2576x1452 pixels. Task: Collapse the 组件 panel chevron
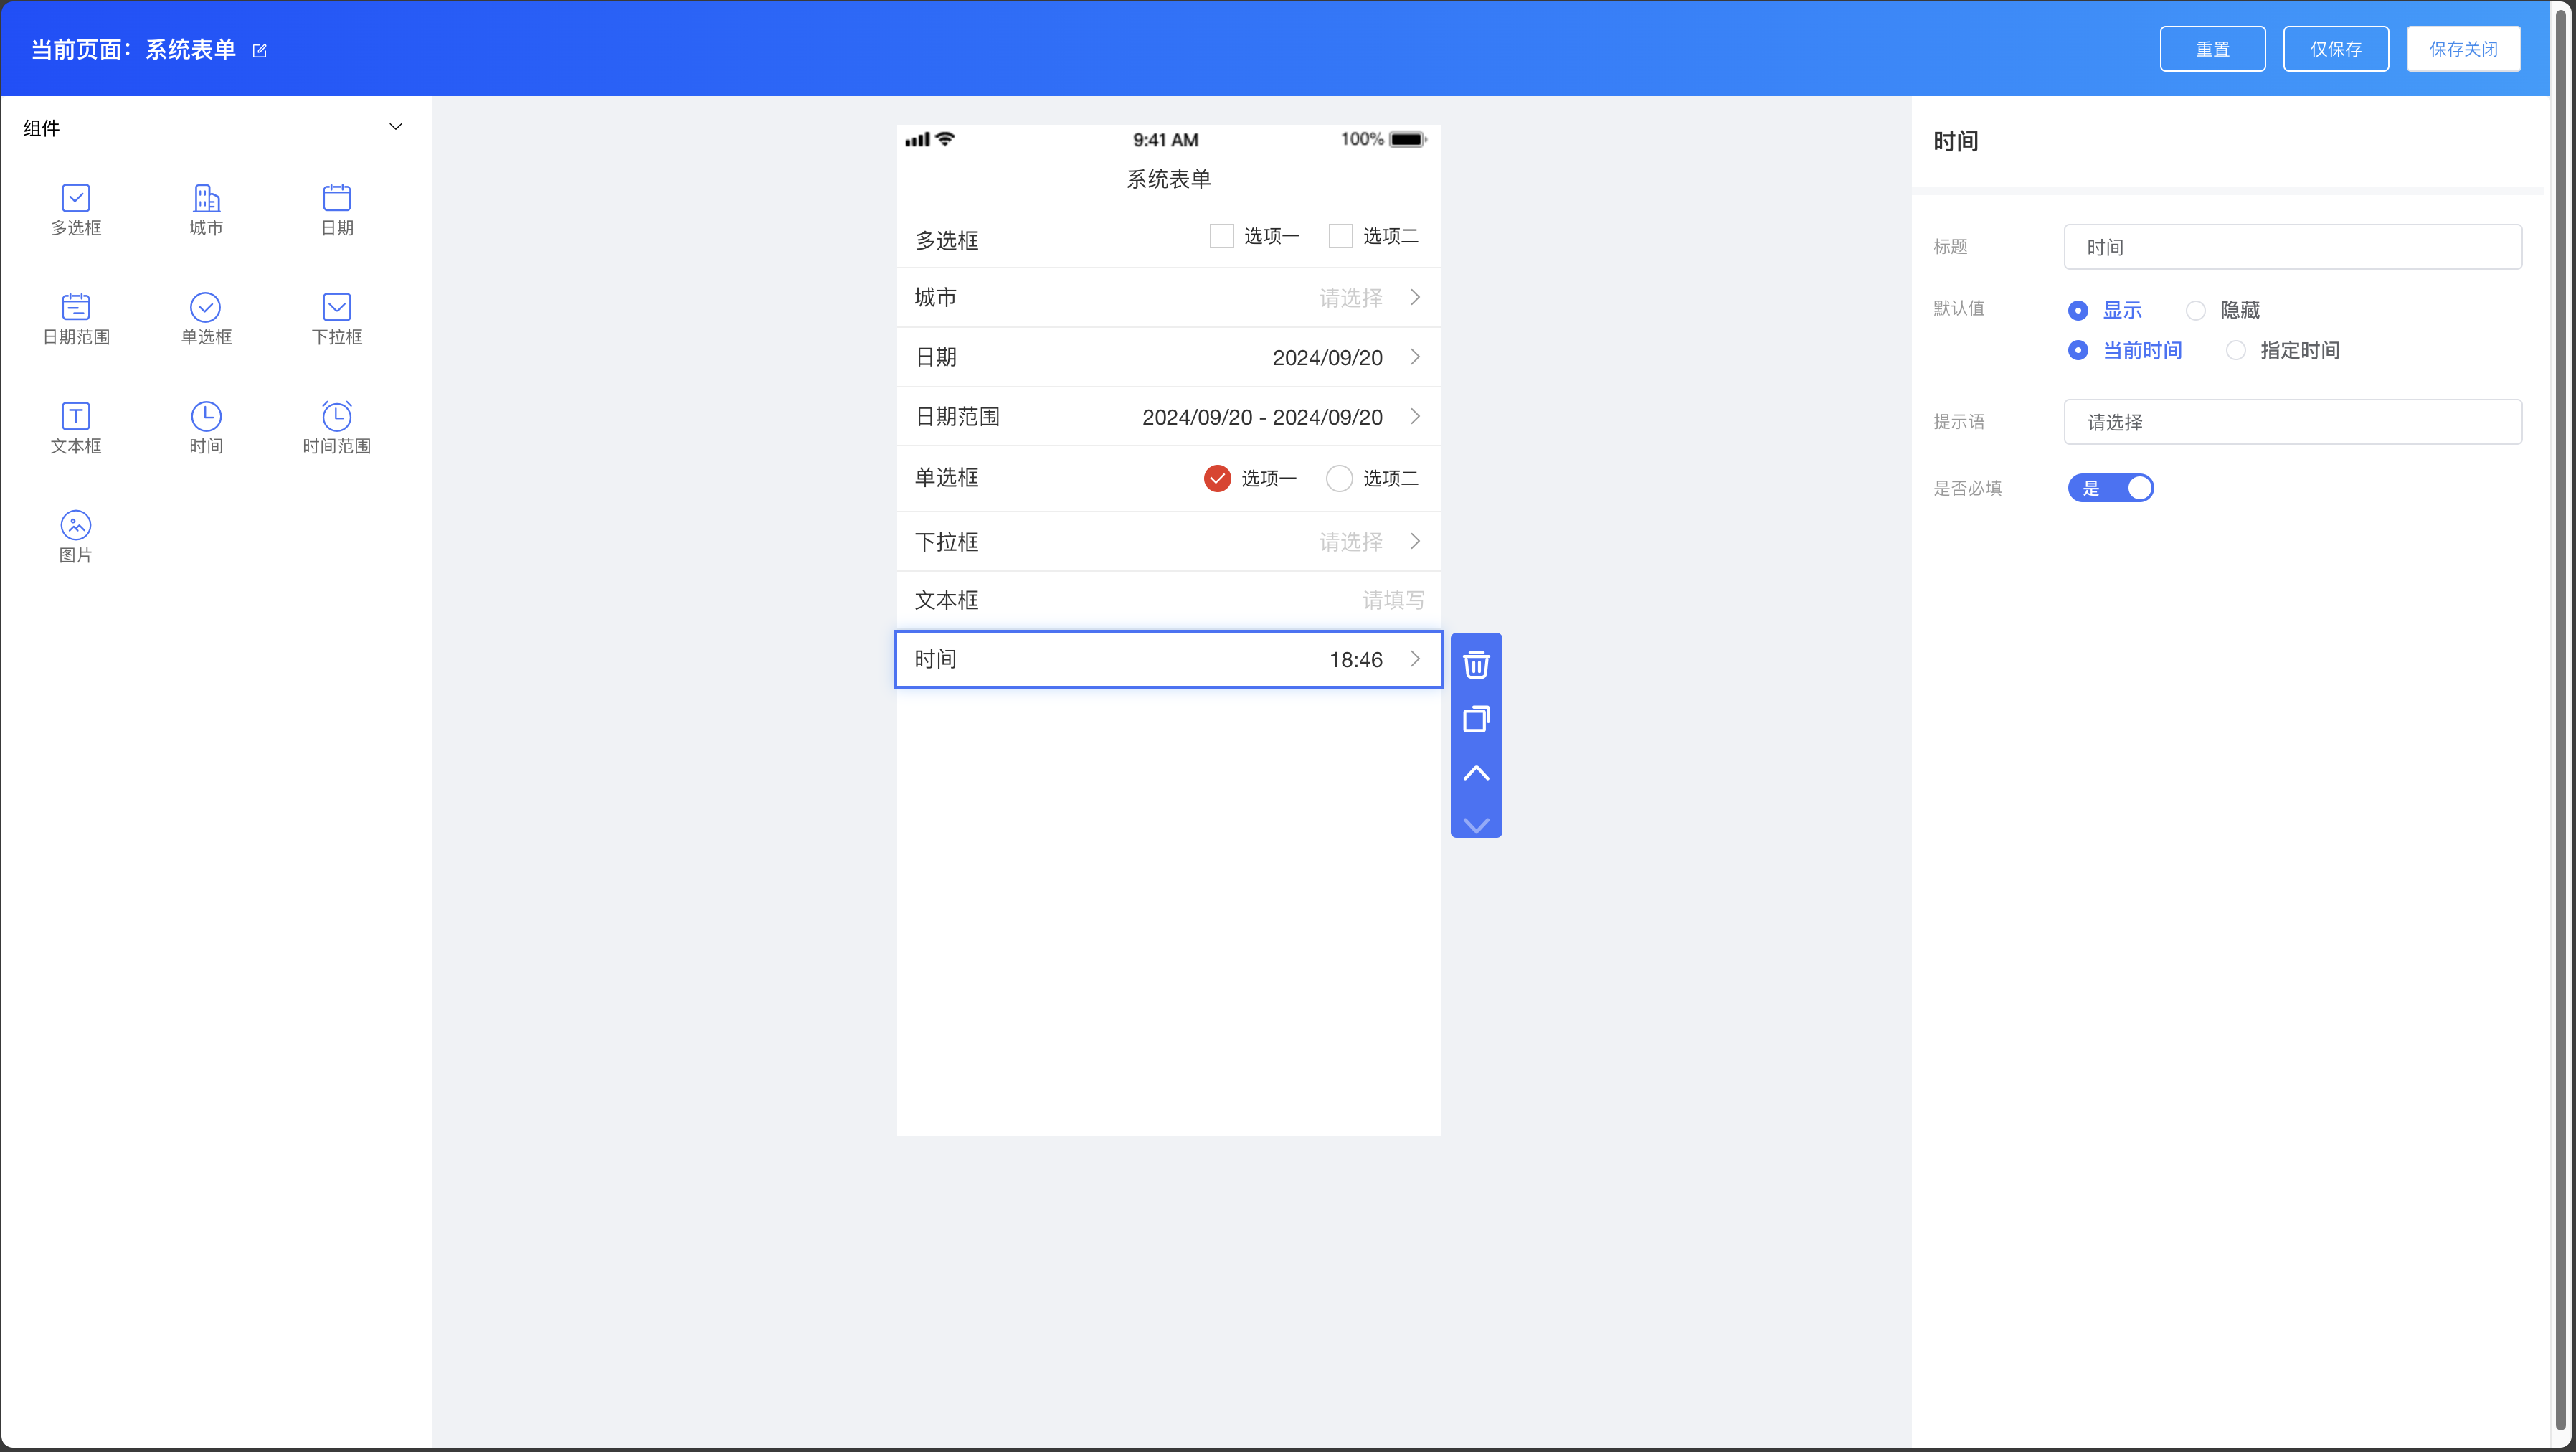pos(396,127)
